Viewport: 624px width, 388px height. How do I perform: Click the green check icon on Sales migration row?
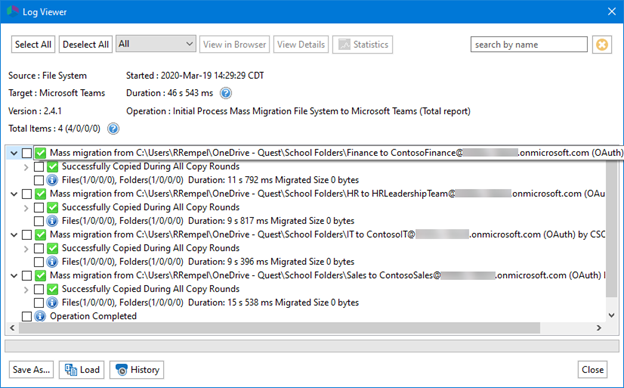(40, 275)
